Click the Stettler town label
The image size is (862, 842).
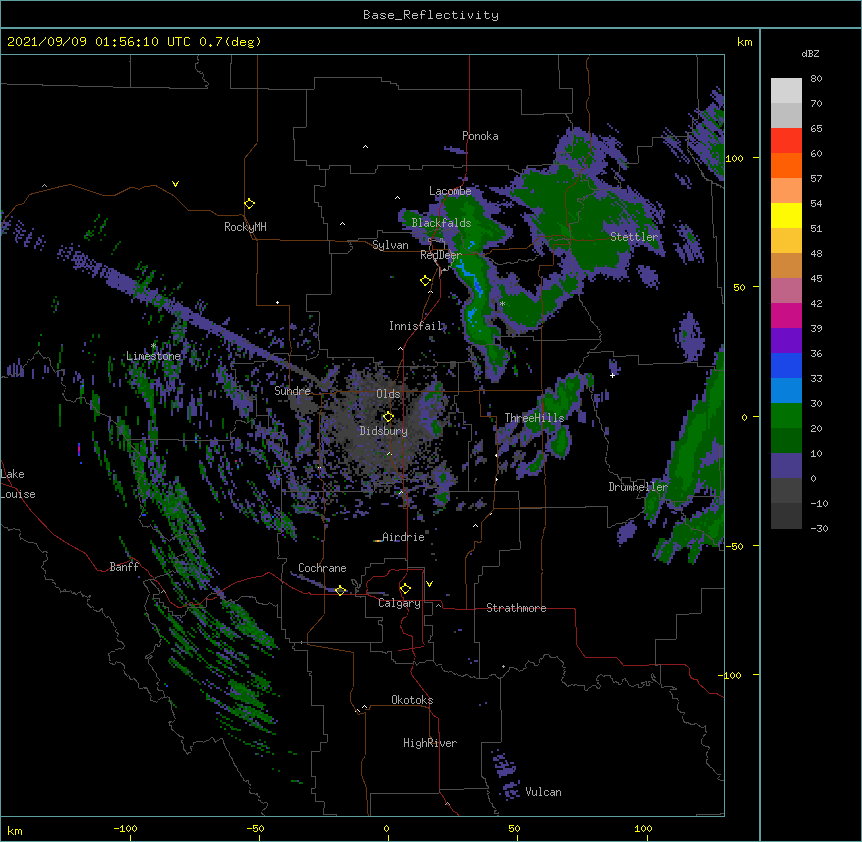point(634,237)
